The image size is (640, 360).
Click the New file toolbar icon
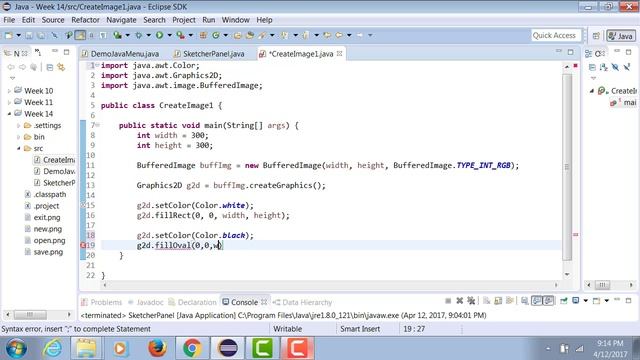point(8,36)
